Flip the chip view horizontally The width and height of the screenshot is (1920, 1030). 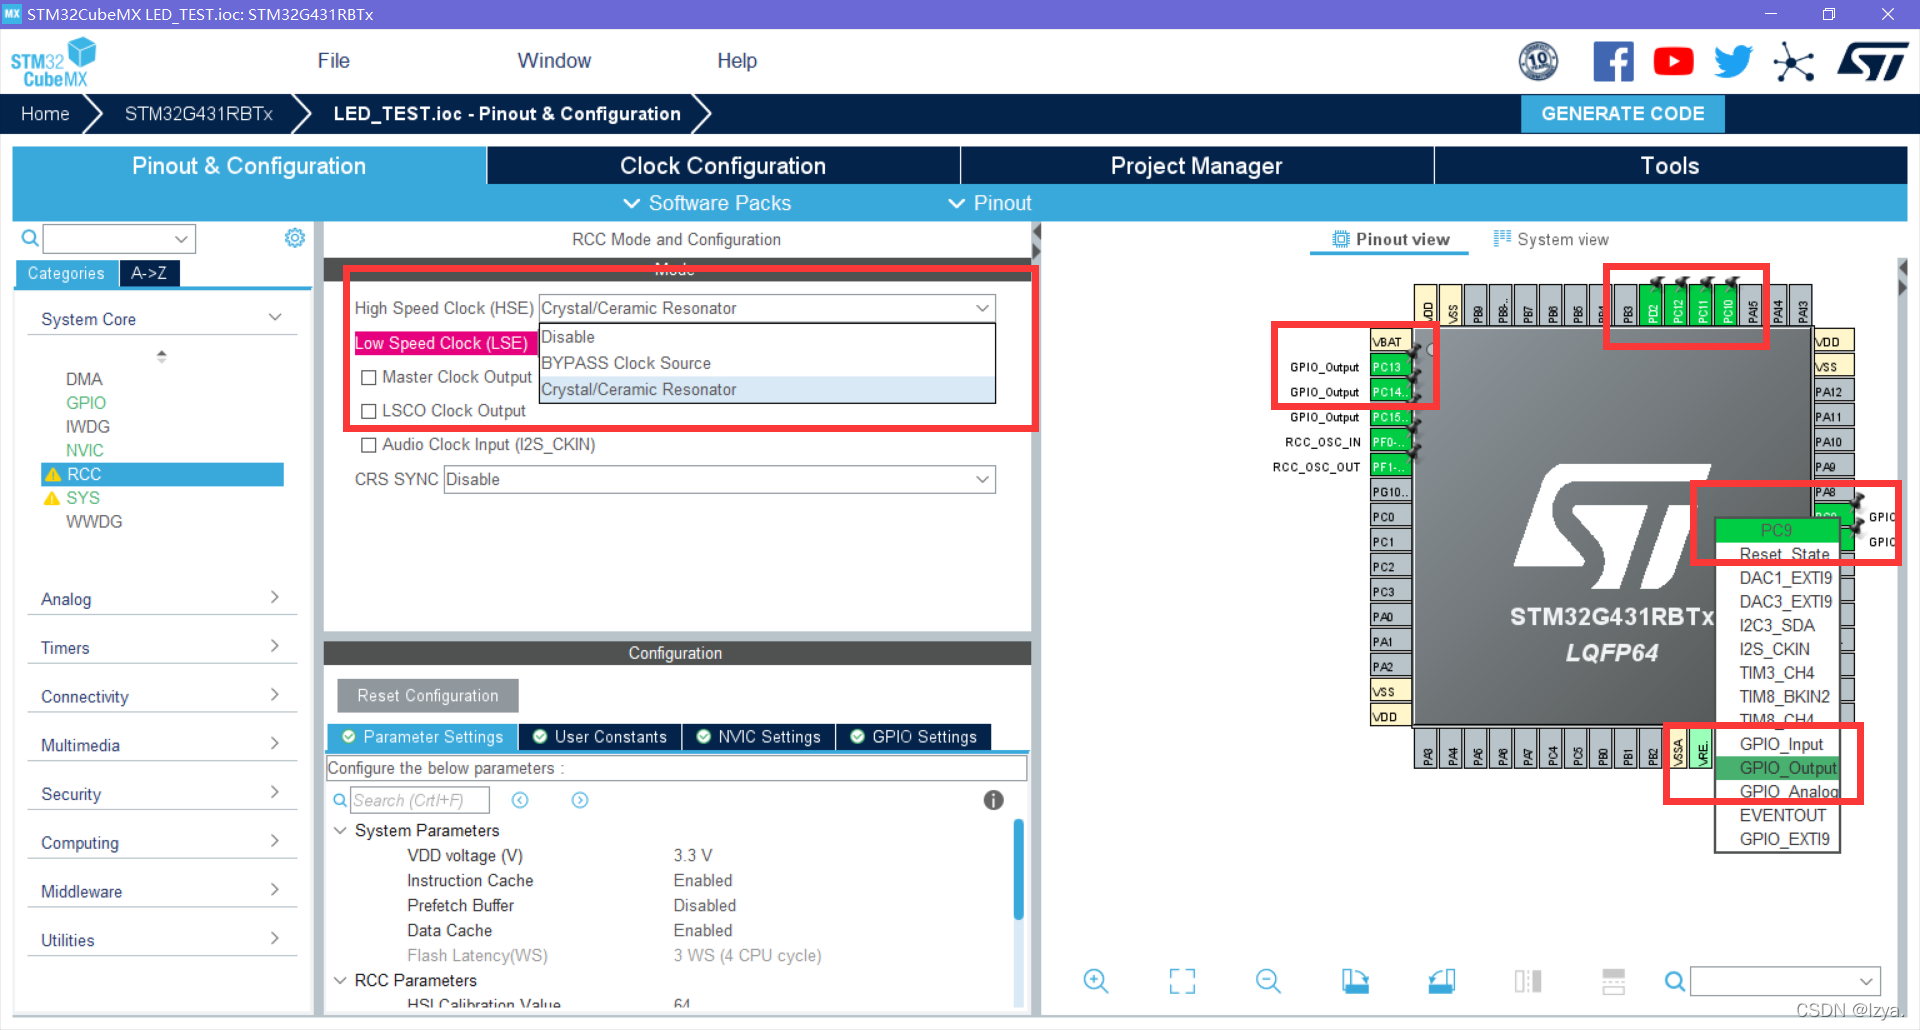coord(1528,981)
